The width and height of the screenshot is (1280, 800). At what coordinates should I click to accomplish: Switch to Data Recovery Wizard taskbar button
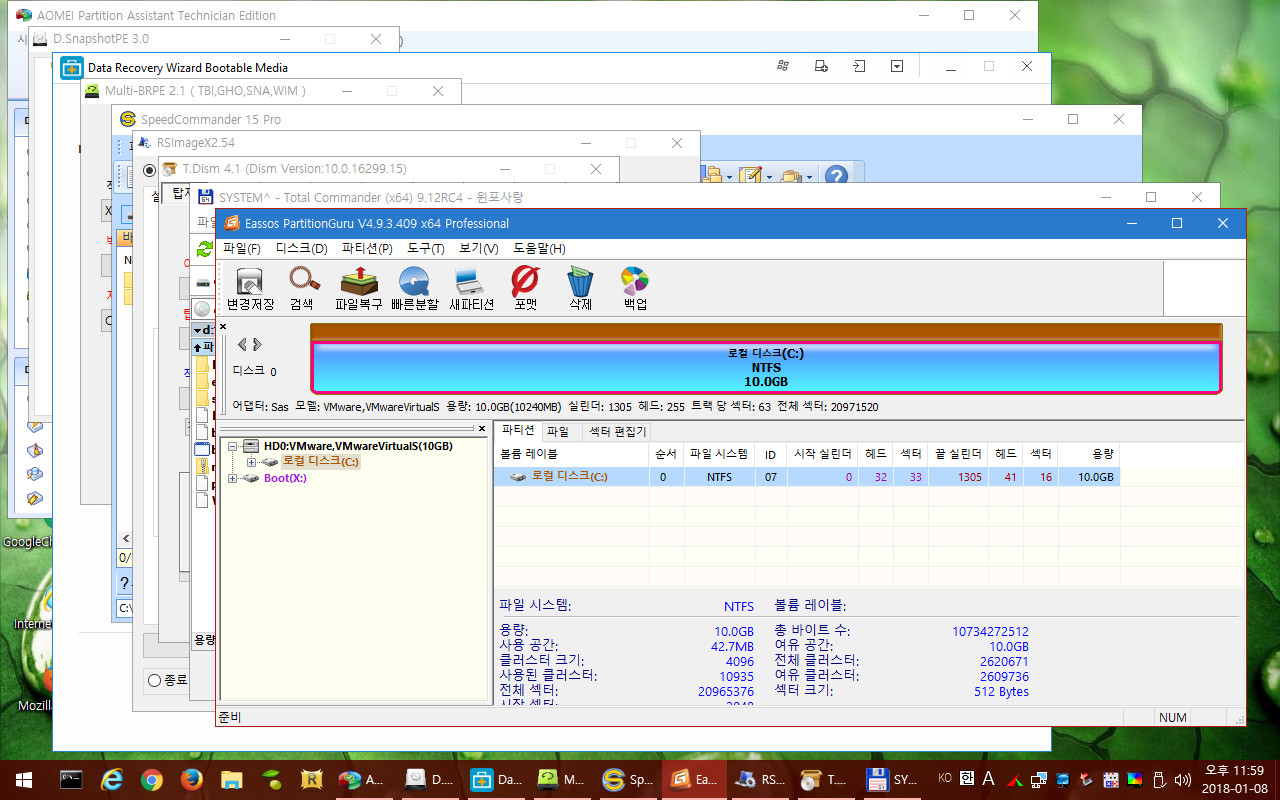495,780
